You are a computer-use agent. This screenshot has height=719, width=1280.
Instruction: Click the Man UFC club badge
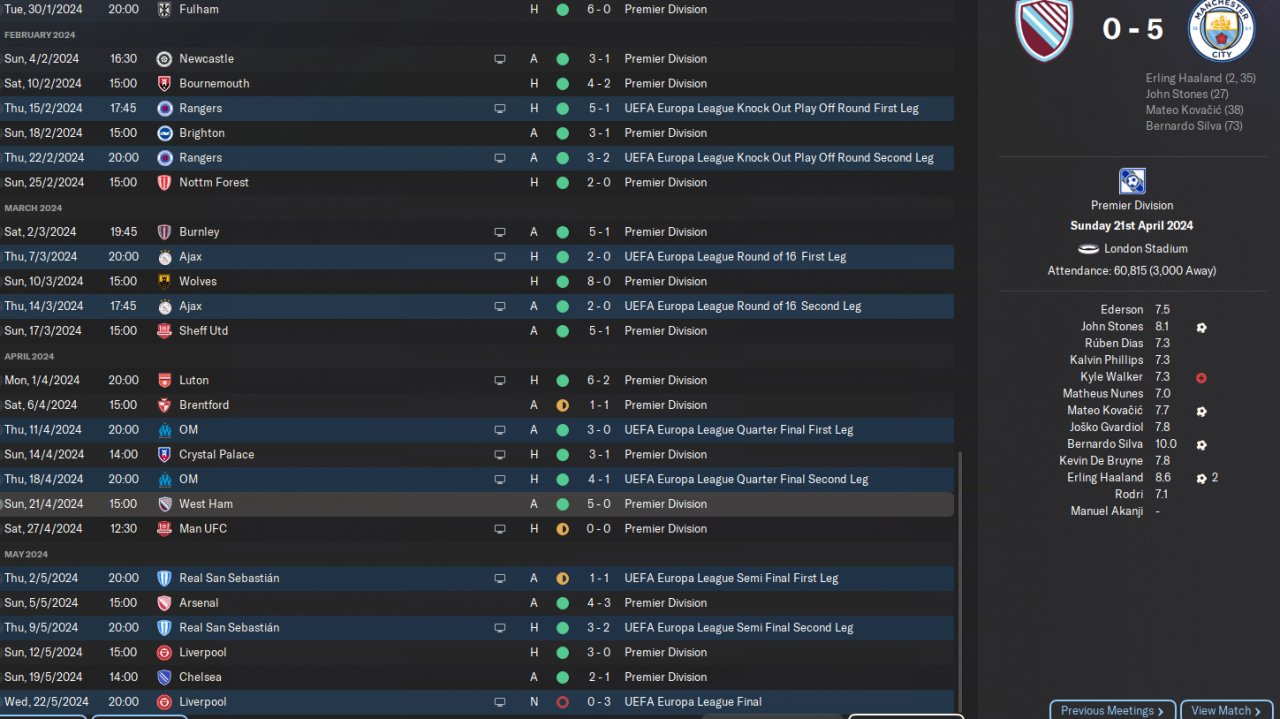(x=165, y=529)
